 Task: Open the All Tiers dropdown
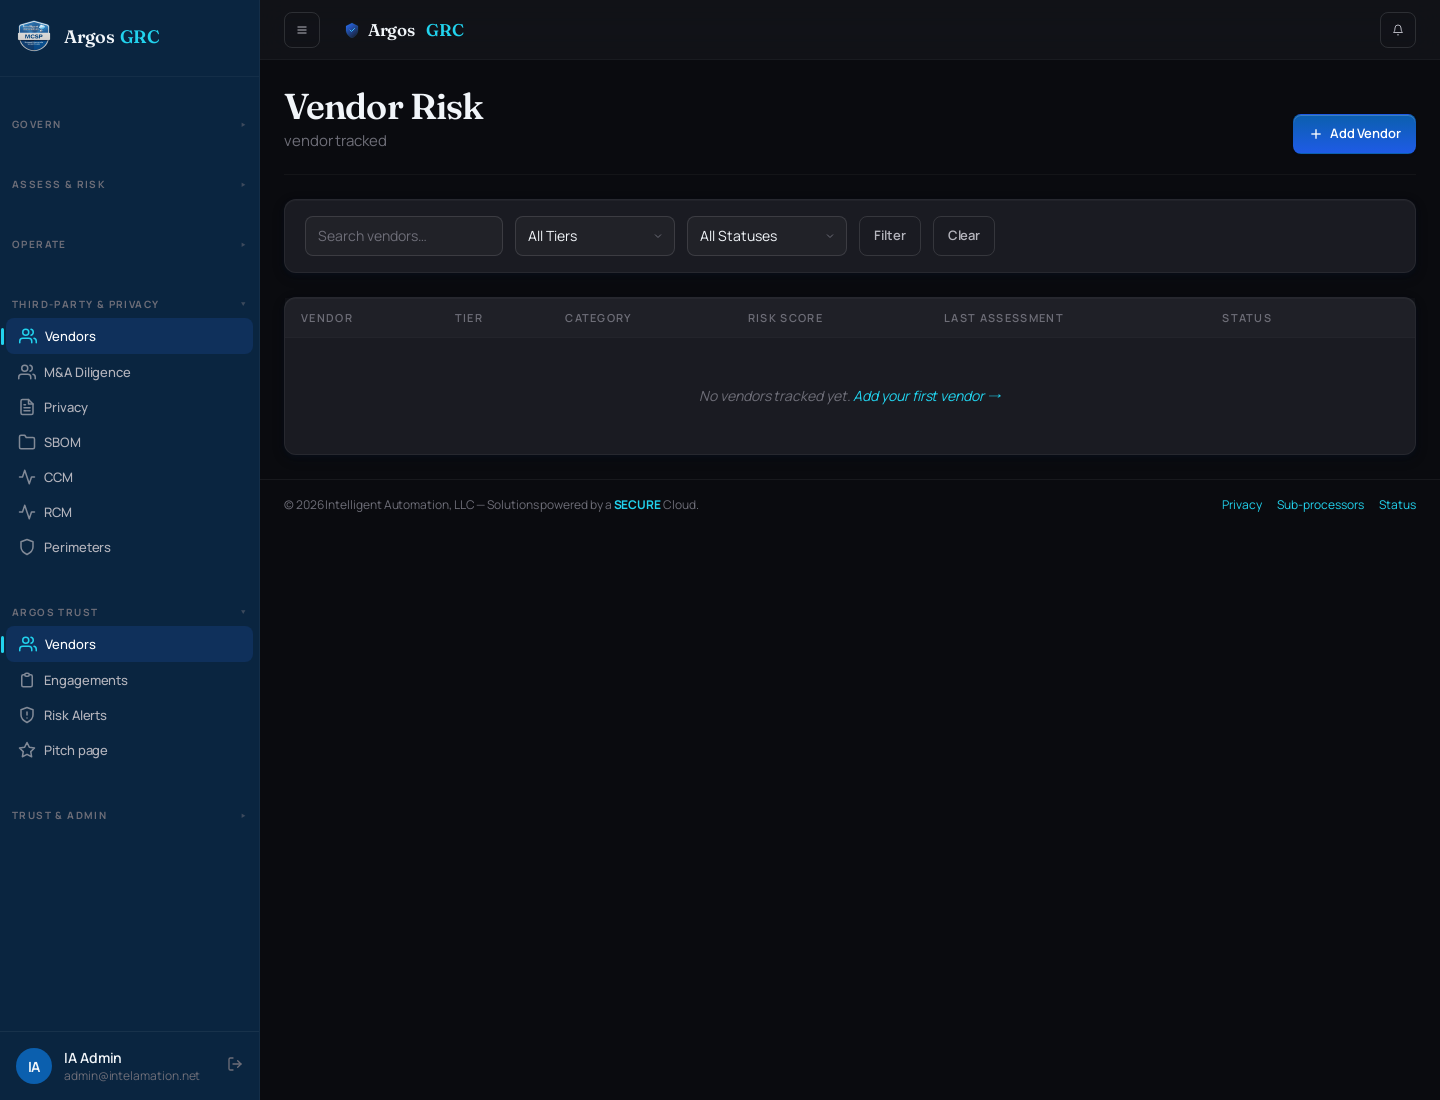tap(595, 236)
